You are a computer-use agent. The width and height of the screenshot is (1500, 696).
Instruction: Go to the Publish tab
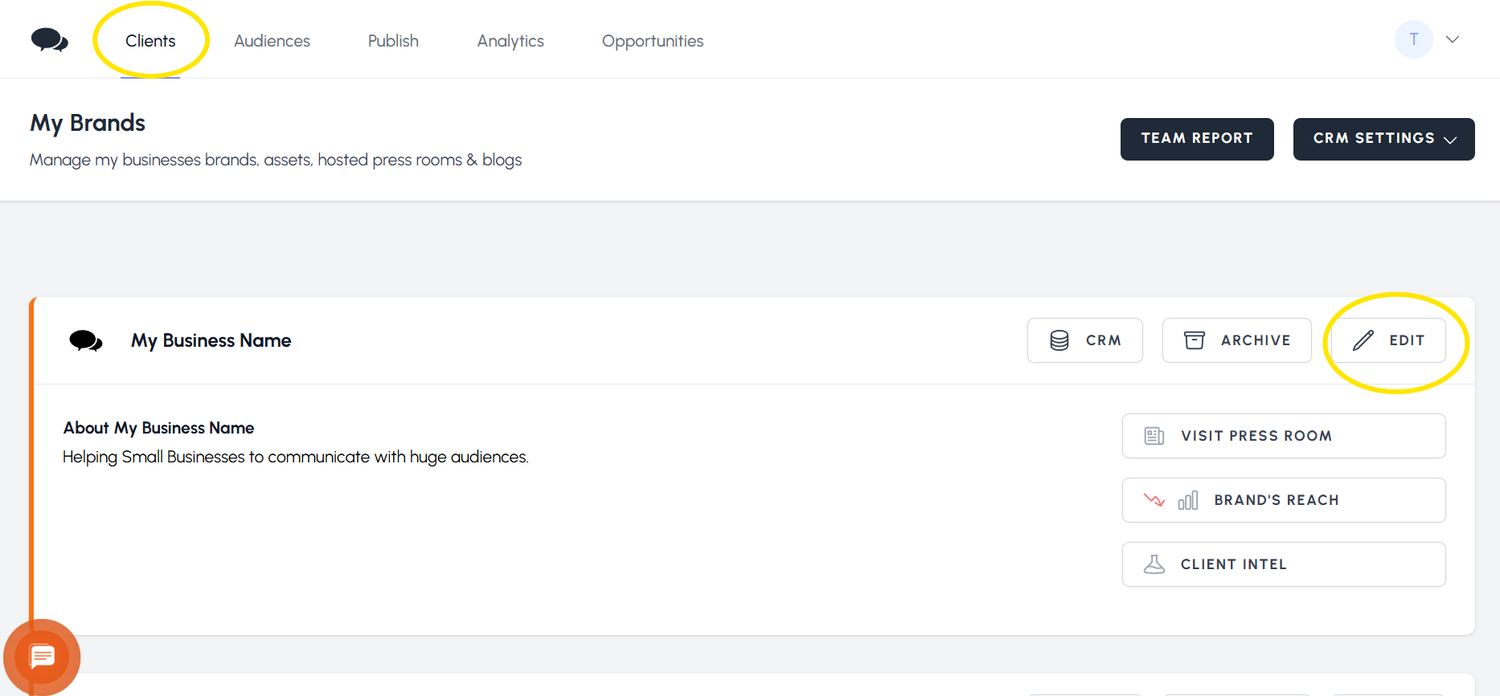coord(393,41)
